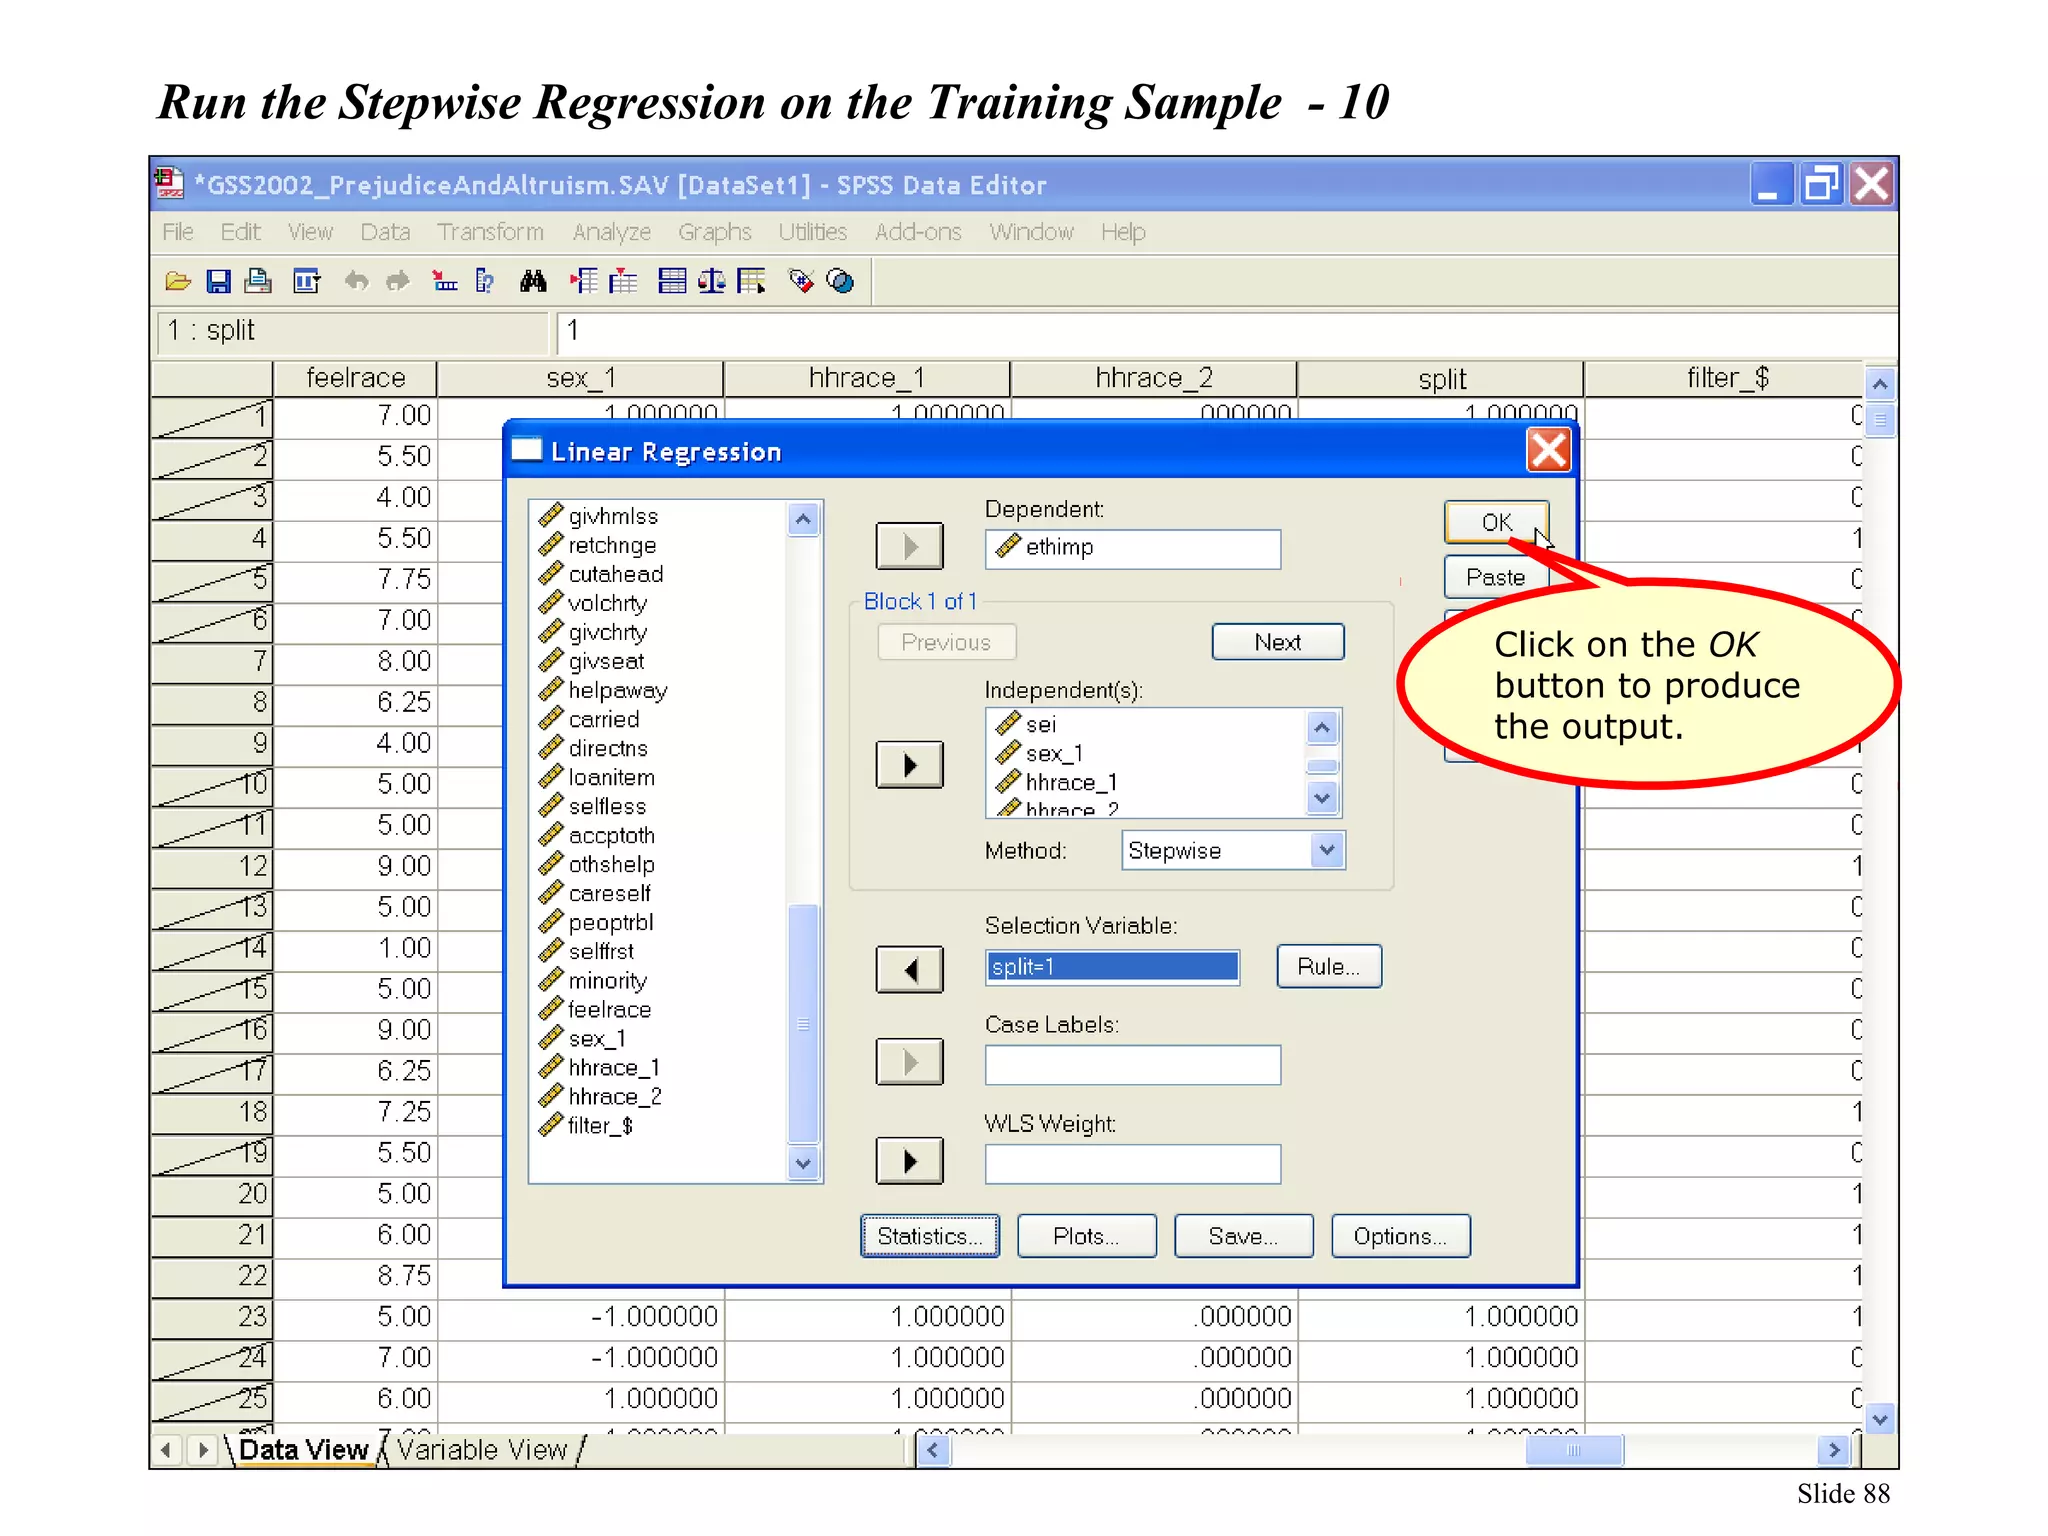Click the Select Cases icon
Screen dimensions: 2048x1536
coord(752,282)
